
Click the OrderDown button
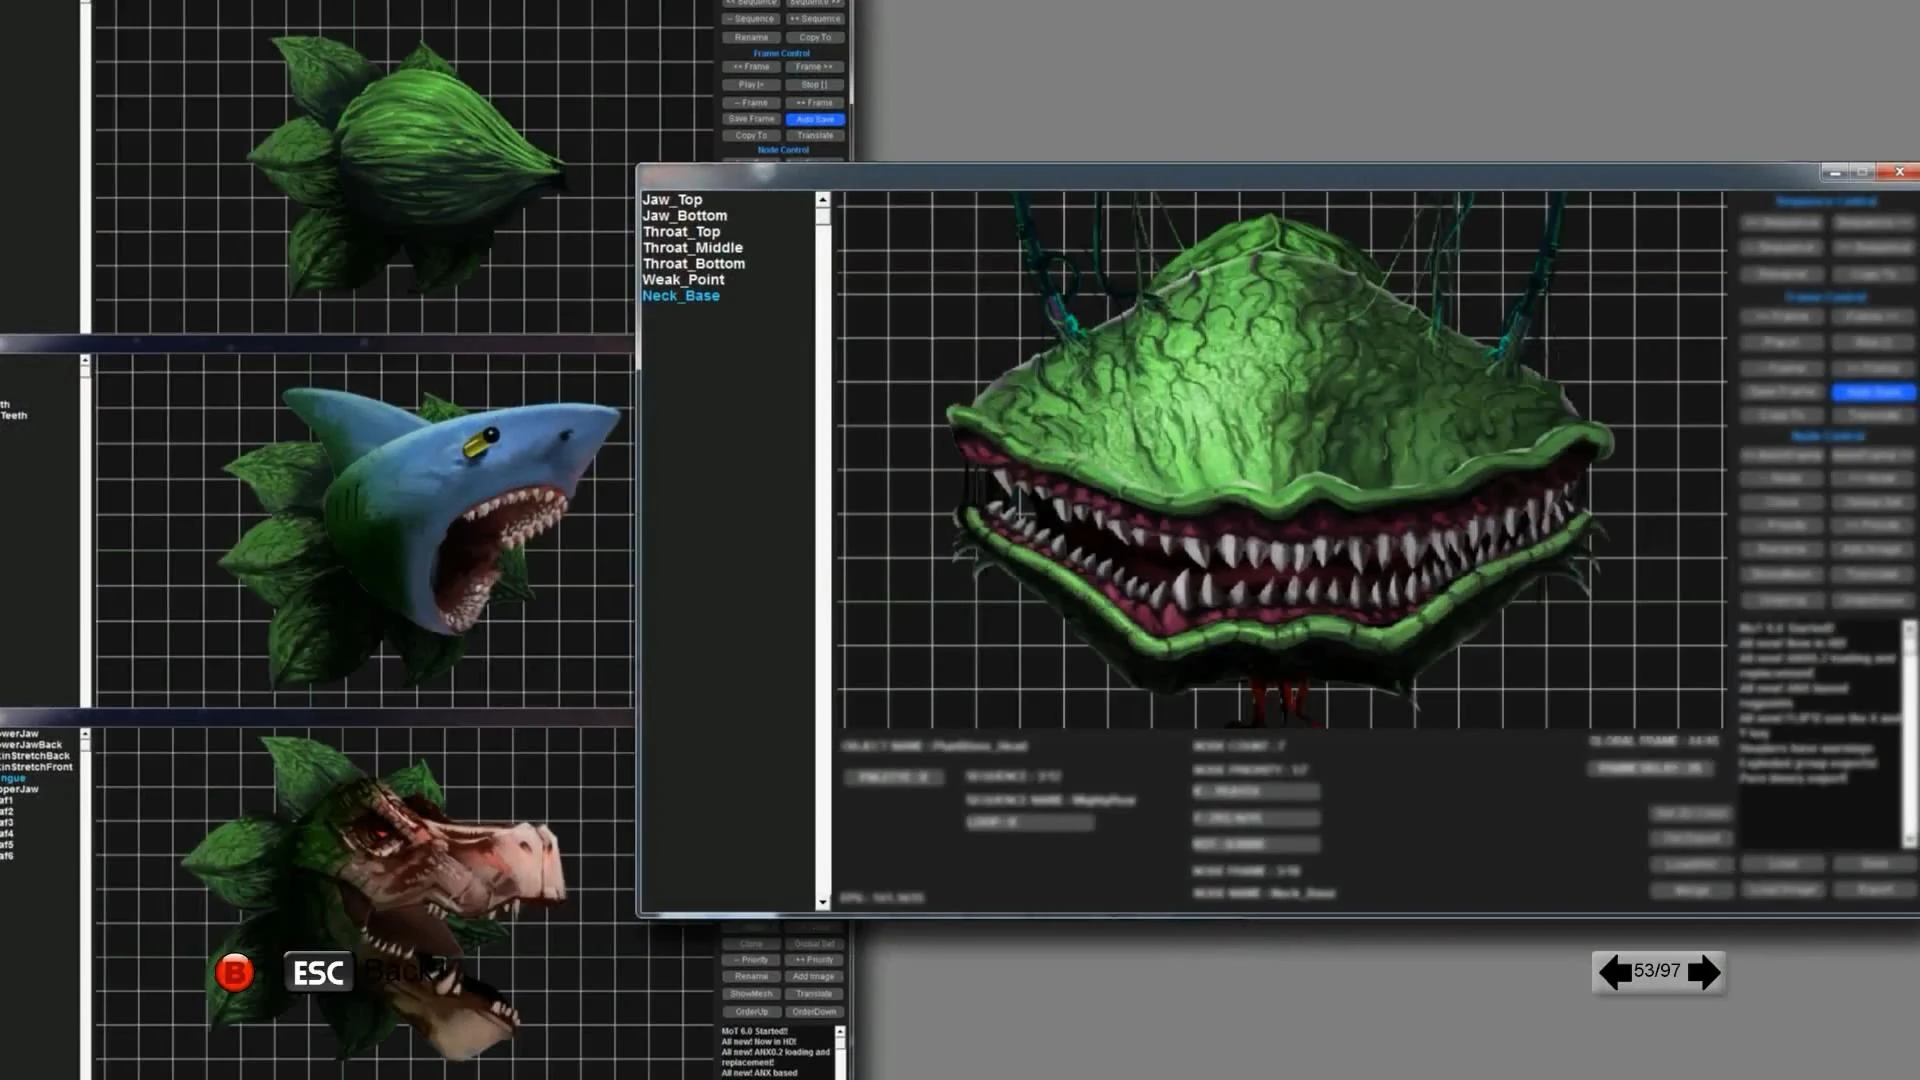[x=814, y=1012]
